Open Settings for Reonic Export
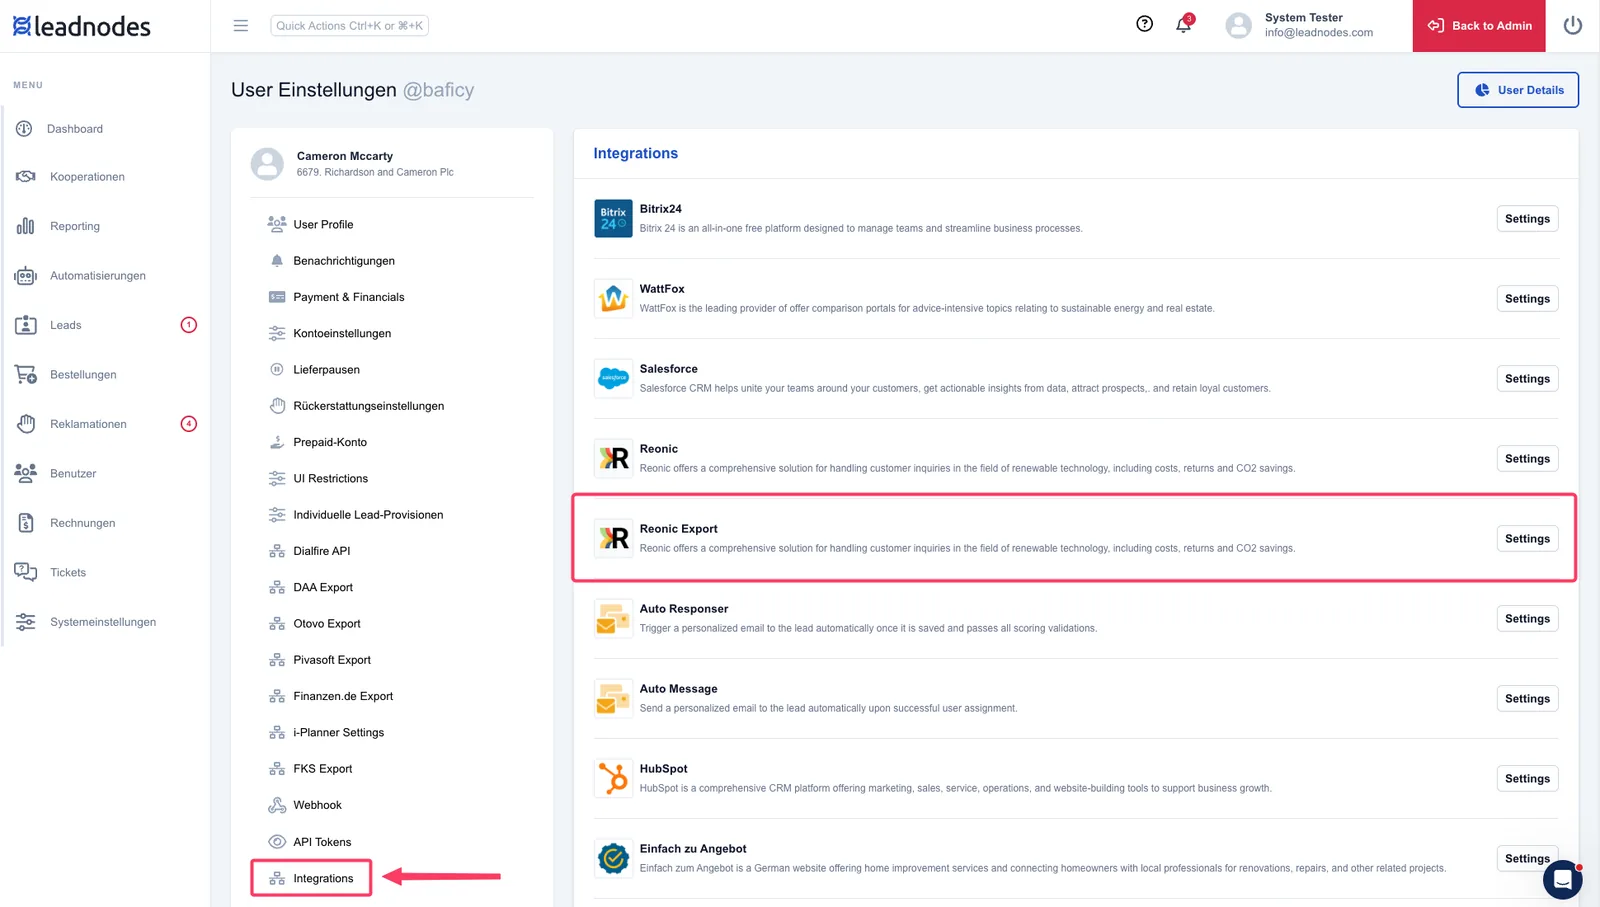Viewport: 1600px width, 907px height. tap(1527, 538)
